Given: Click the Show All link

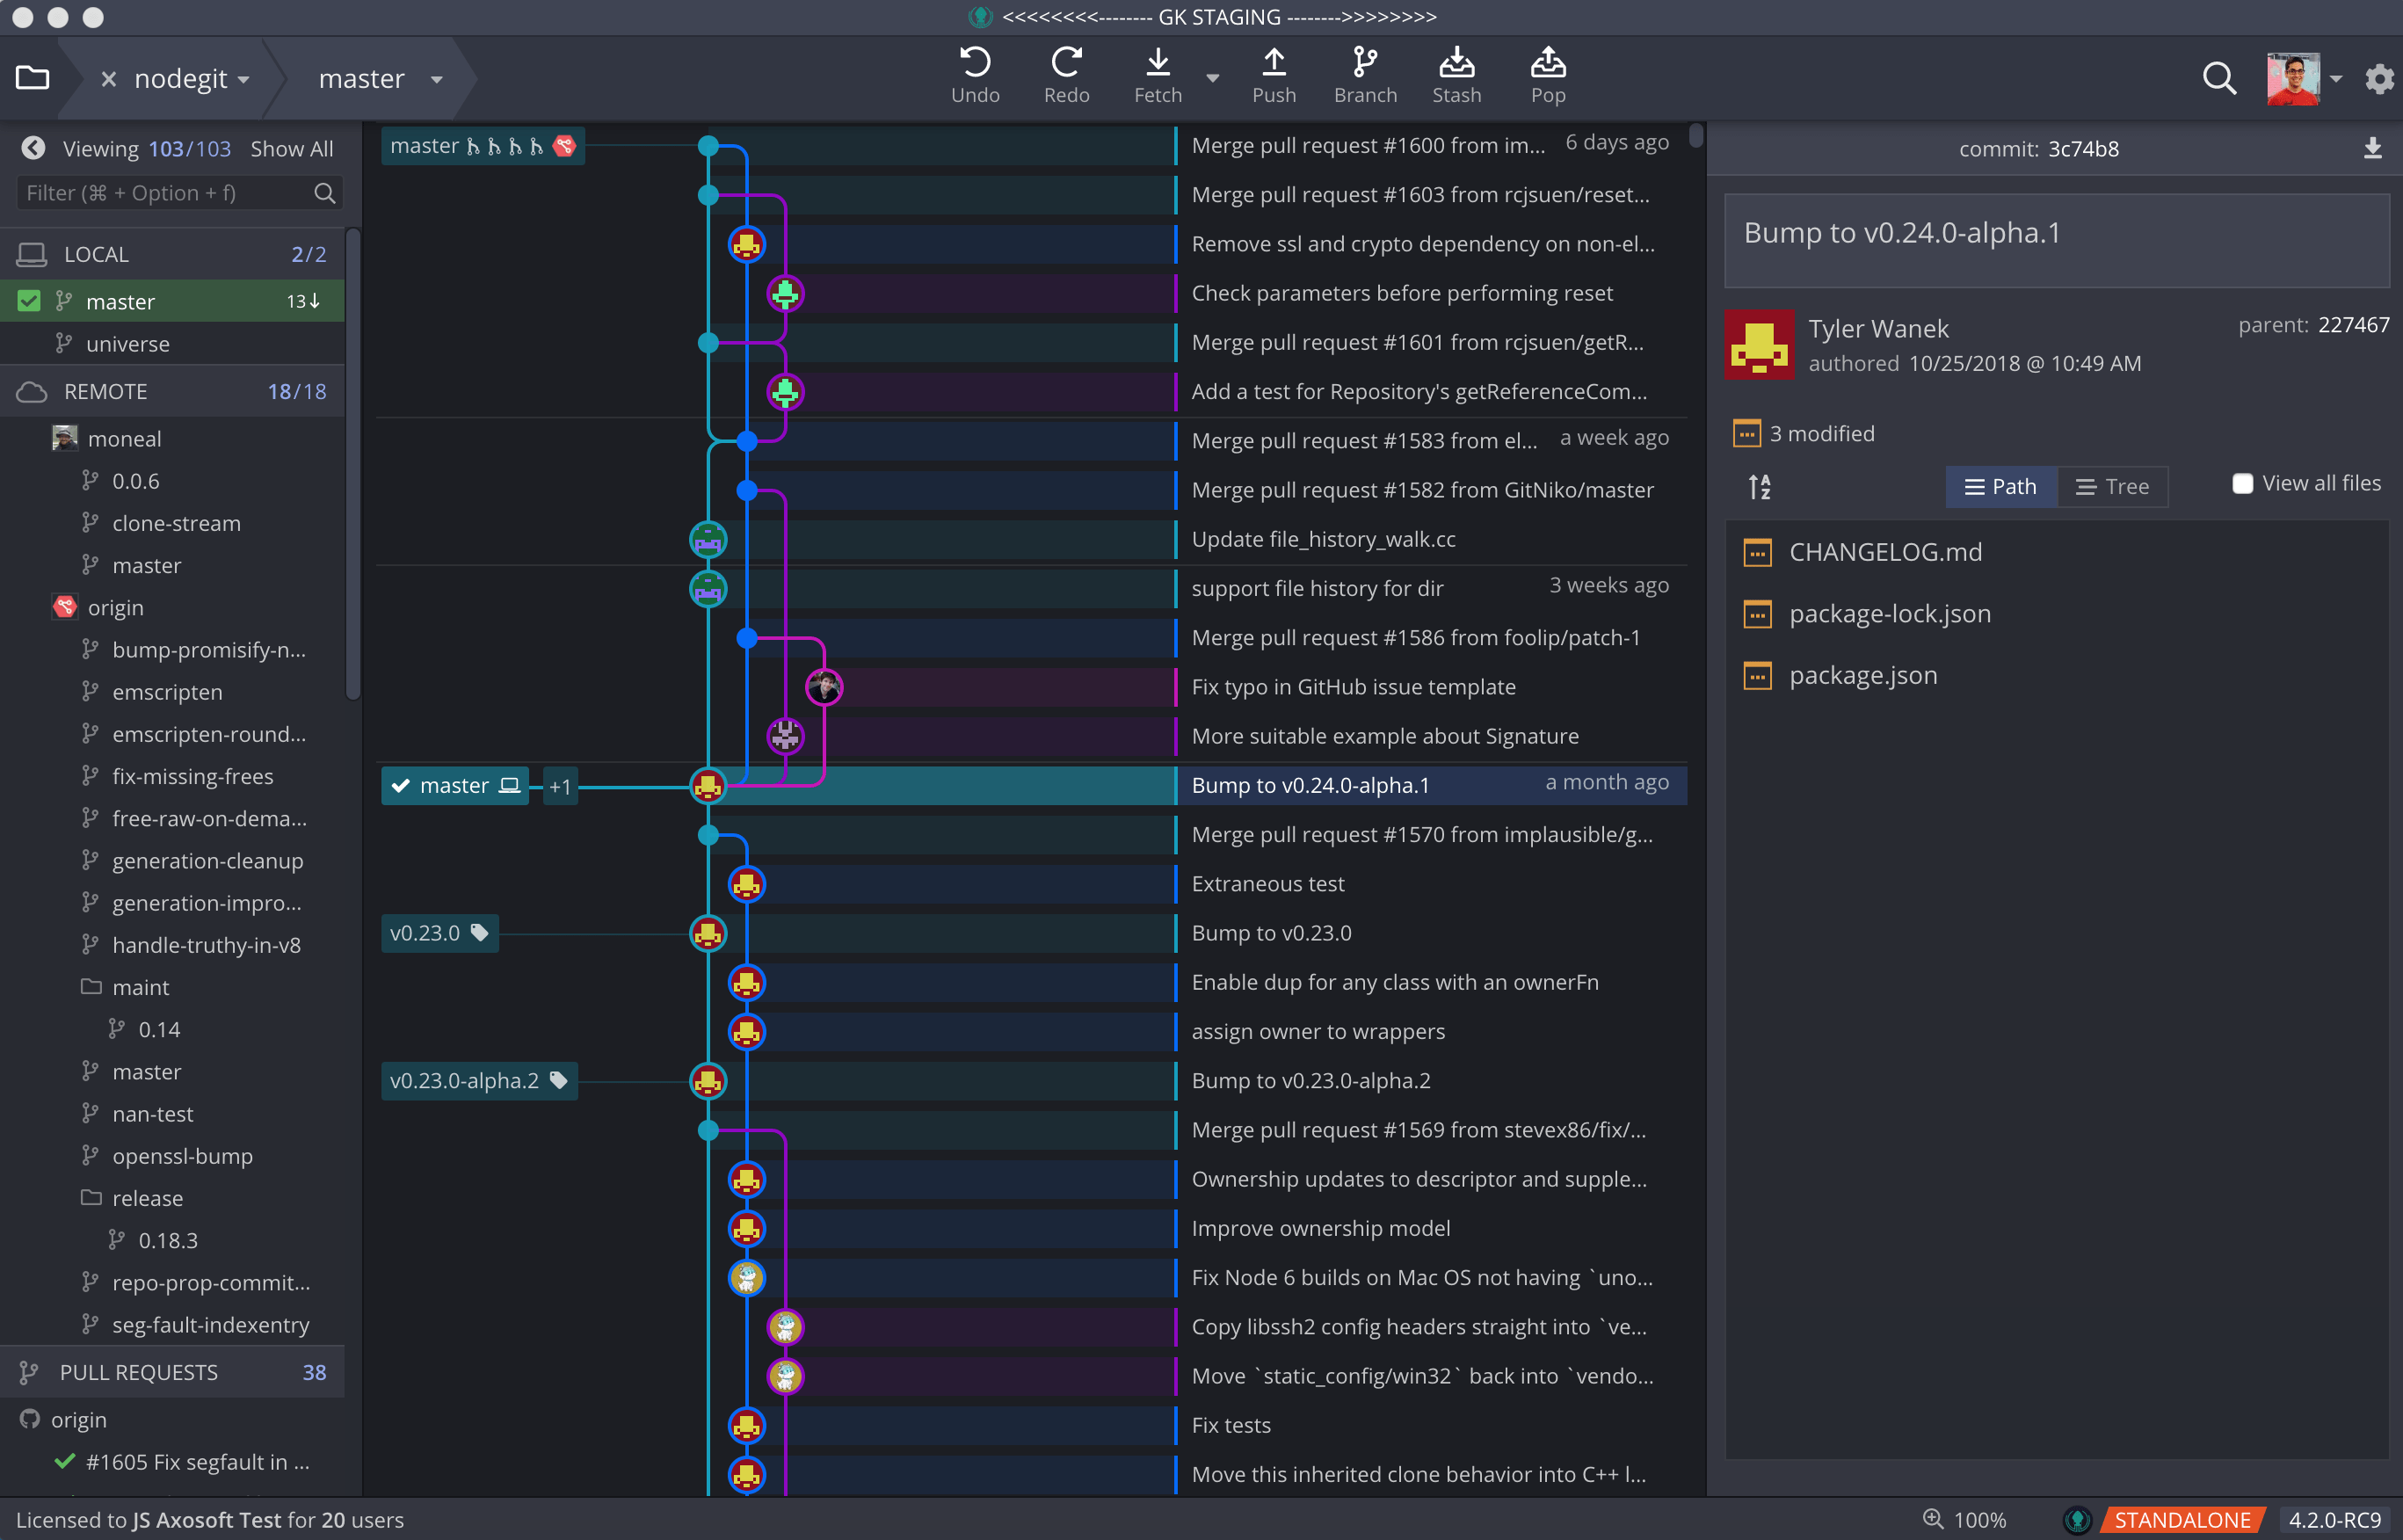Looking at the screenshot, I should click(291, 148).
